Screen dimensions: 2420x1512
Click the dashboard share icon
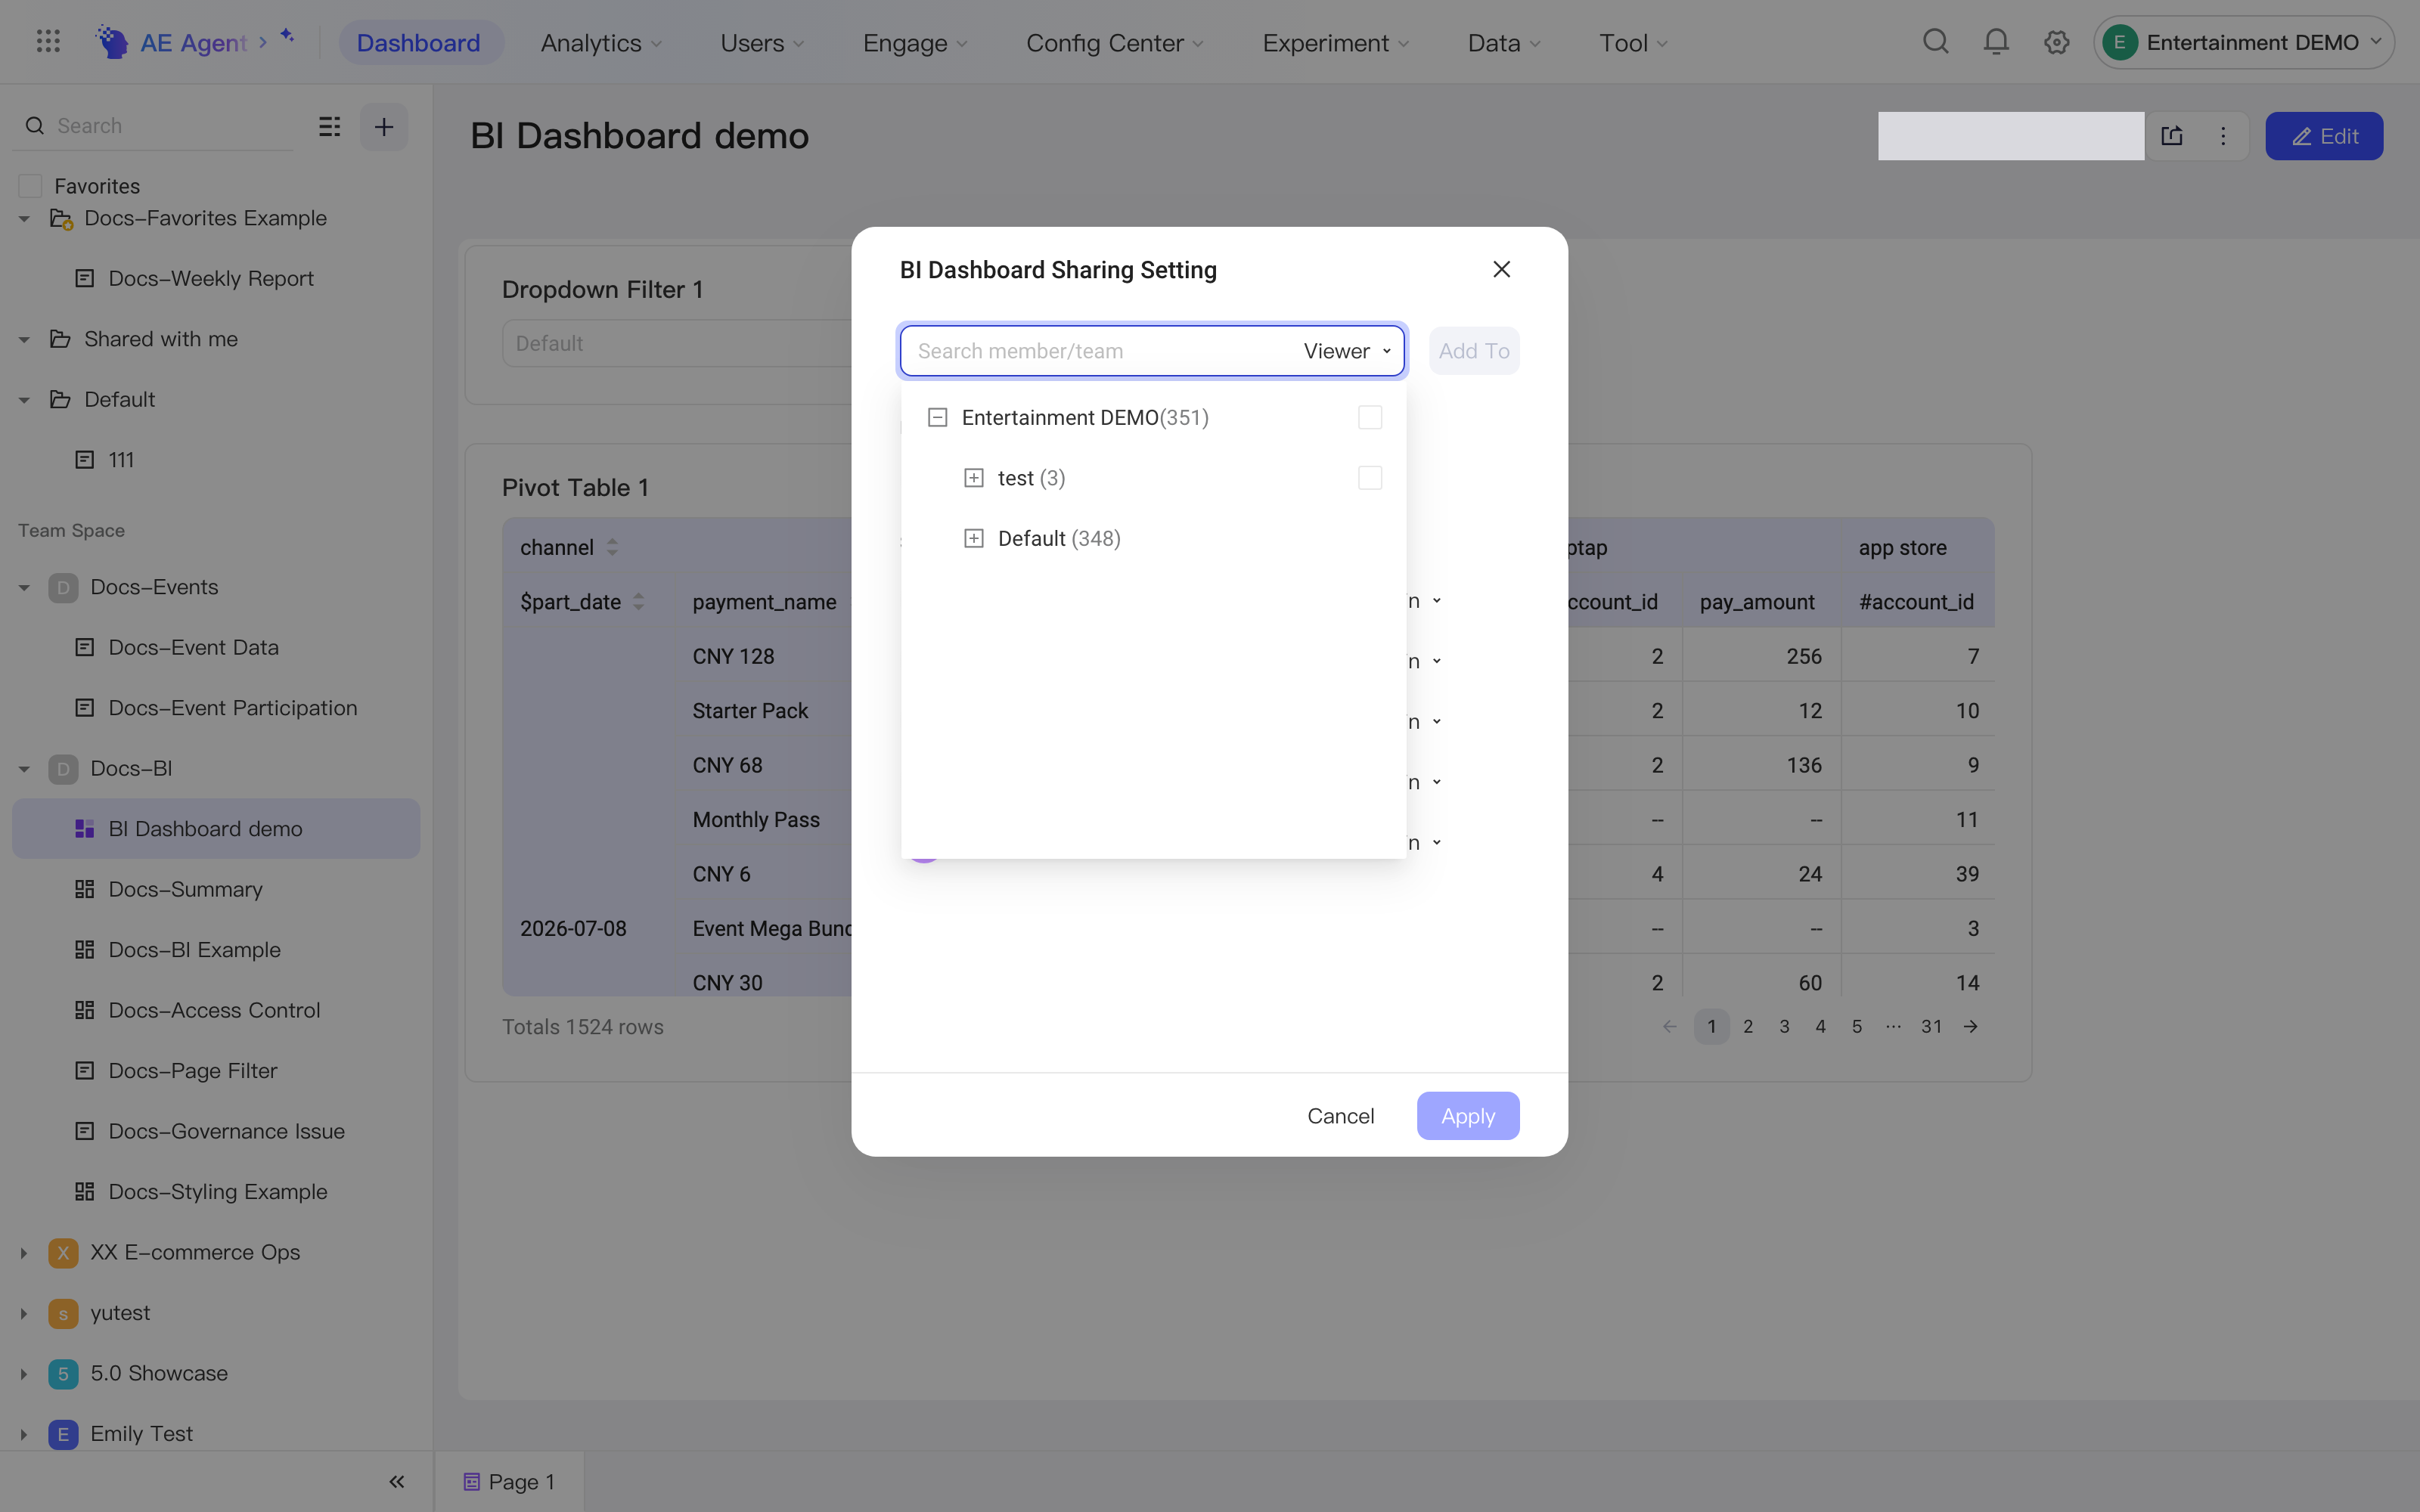click(x=2172, y=136)
